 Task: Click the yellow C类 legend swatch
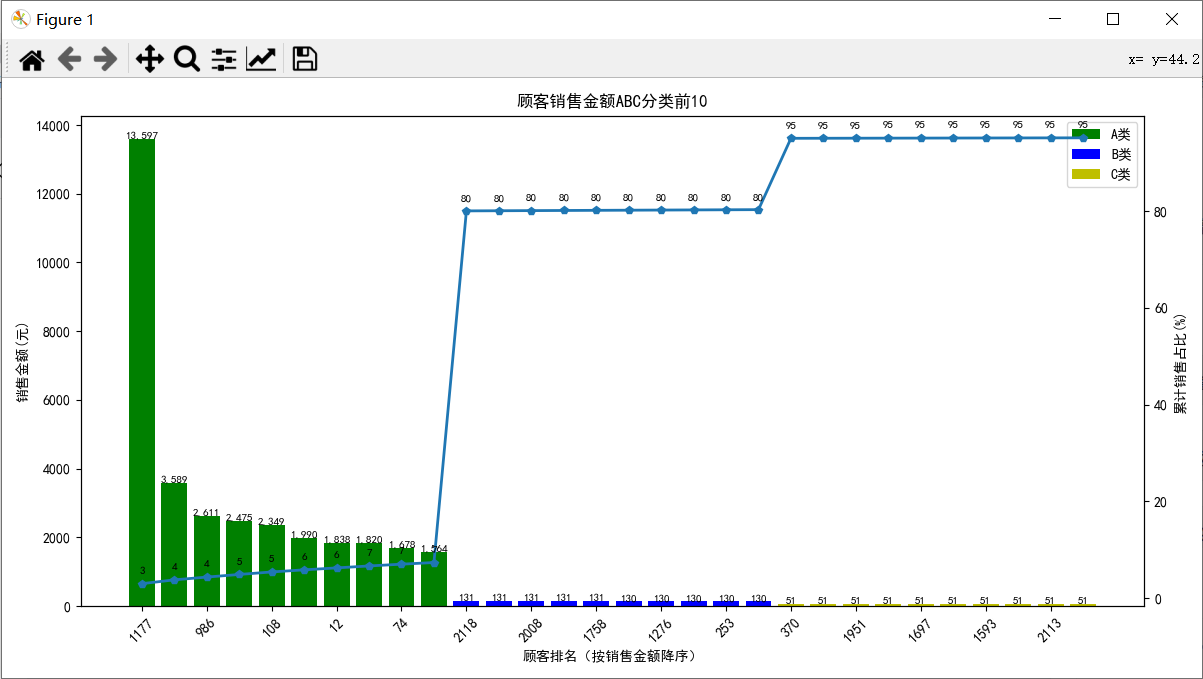(x=1086, y=174)
